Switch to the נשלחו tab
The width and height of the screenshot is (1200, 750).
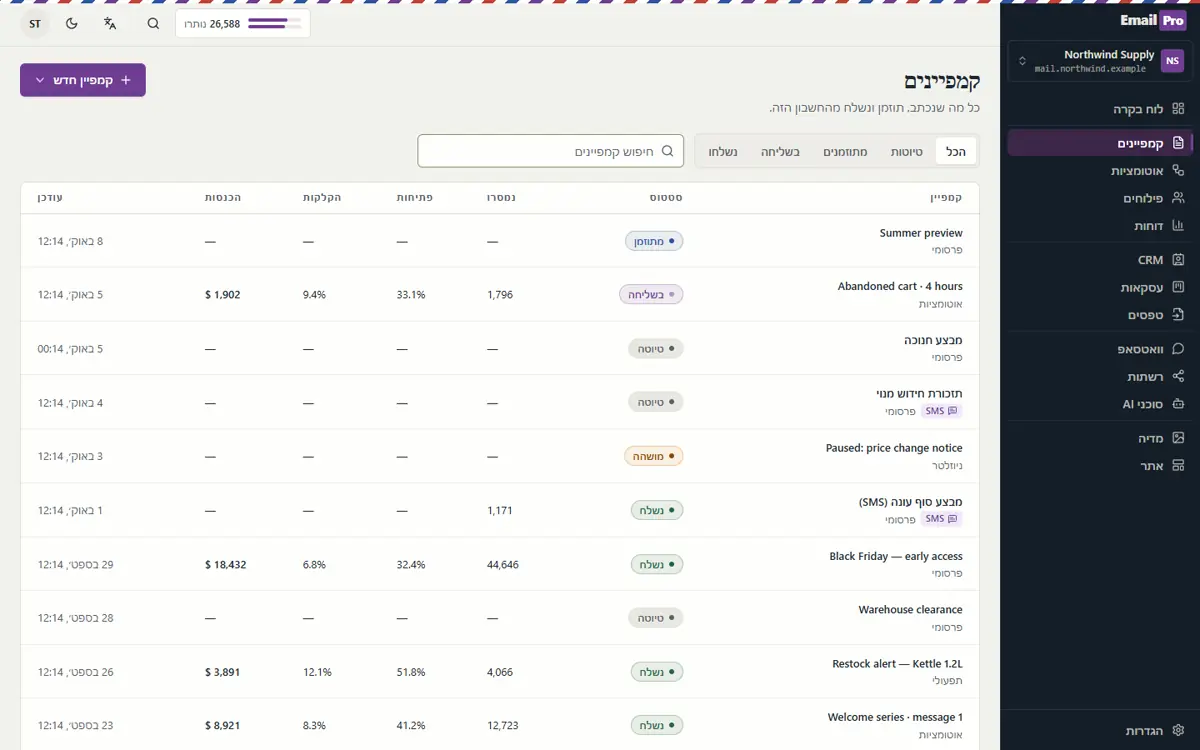(723, 152)
